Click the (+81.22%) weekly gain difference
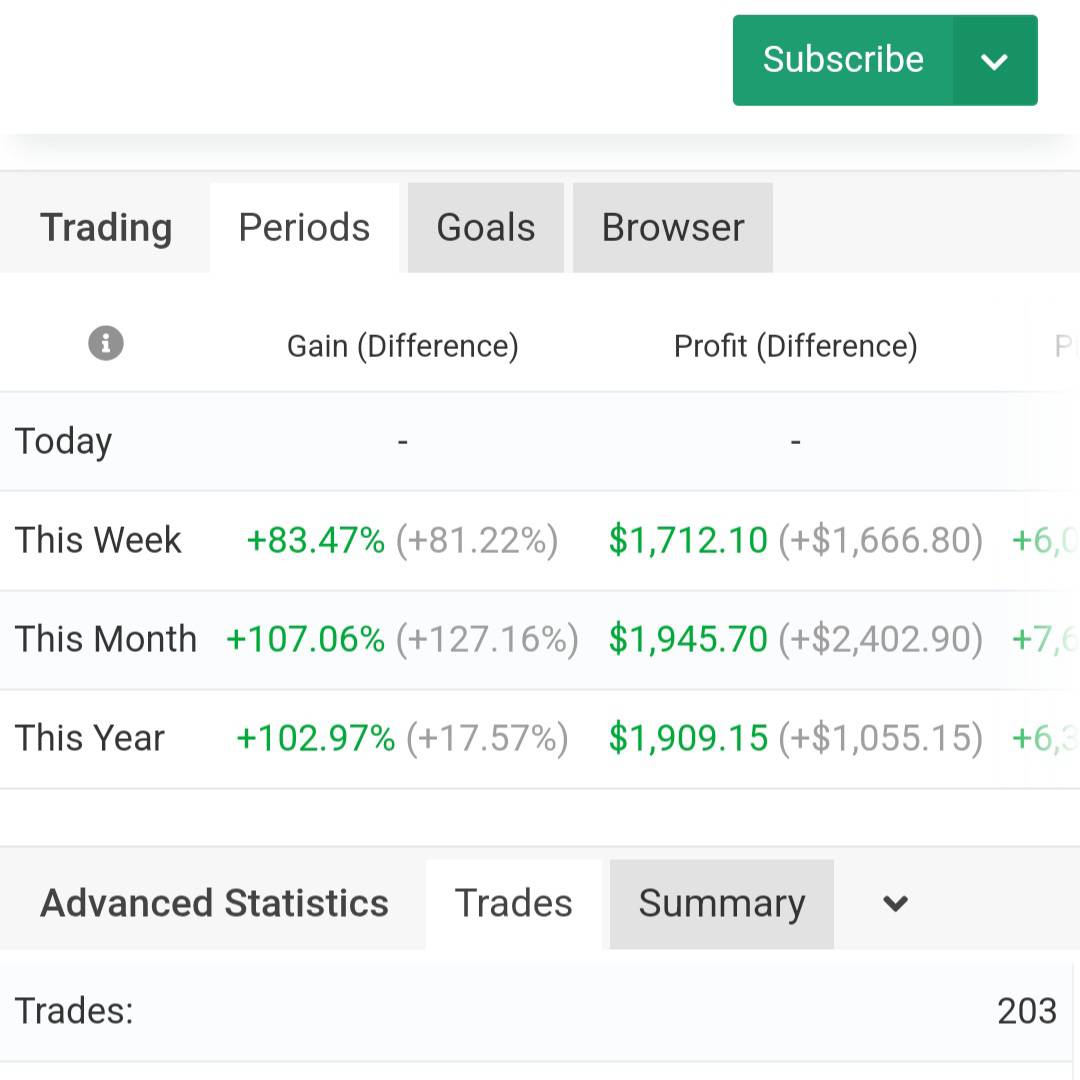The width and height of the screenshot is (1080, 1080). coord(477,541)
